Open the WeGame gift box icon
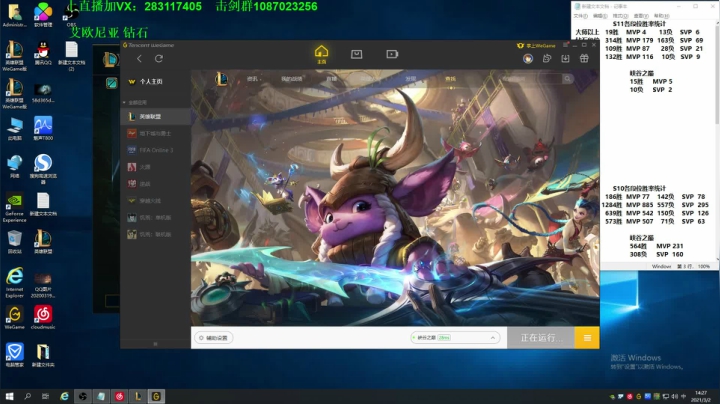This screenshot has height=404, width=720. (584, 58)
